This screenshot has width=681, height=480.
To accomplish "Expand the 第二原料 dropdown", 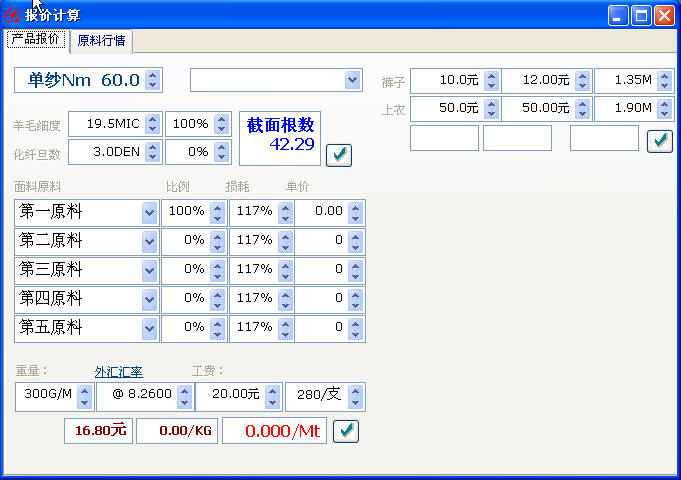I will click(149, 242).
